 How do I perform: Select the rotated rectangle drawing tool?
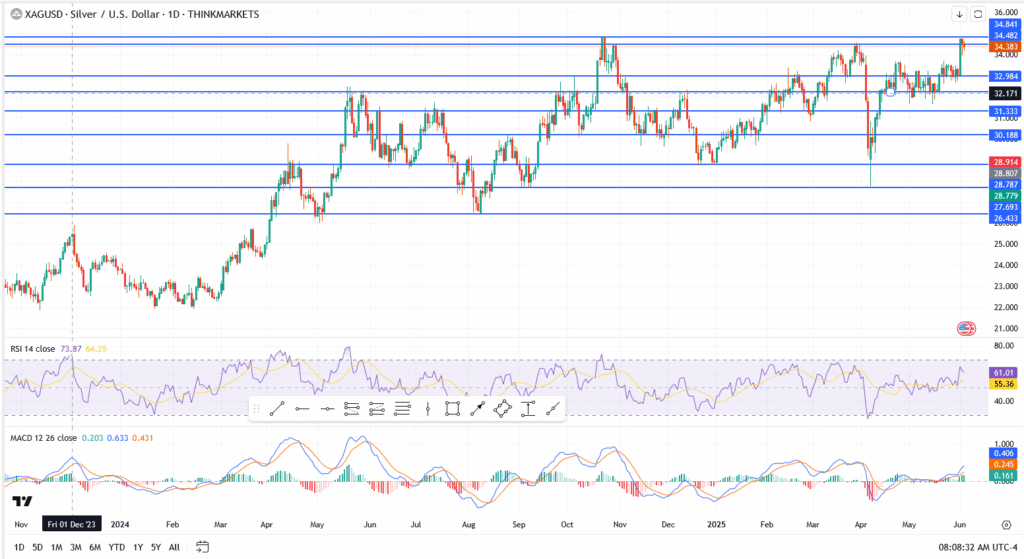pyautogui.click(x=502, y=408)
